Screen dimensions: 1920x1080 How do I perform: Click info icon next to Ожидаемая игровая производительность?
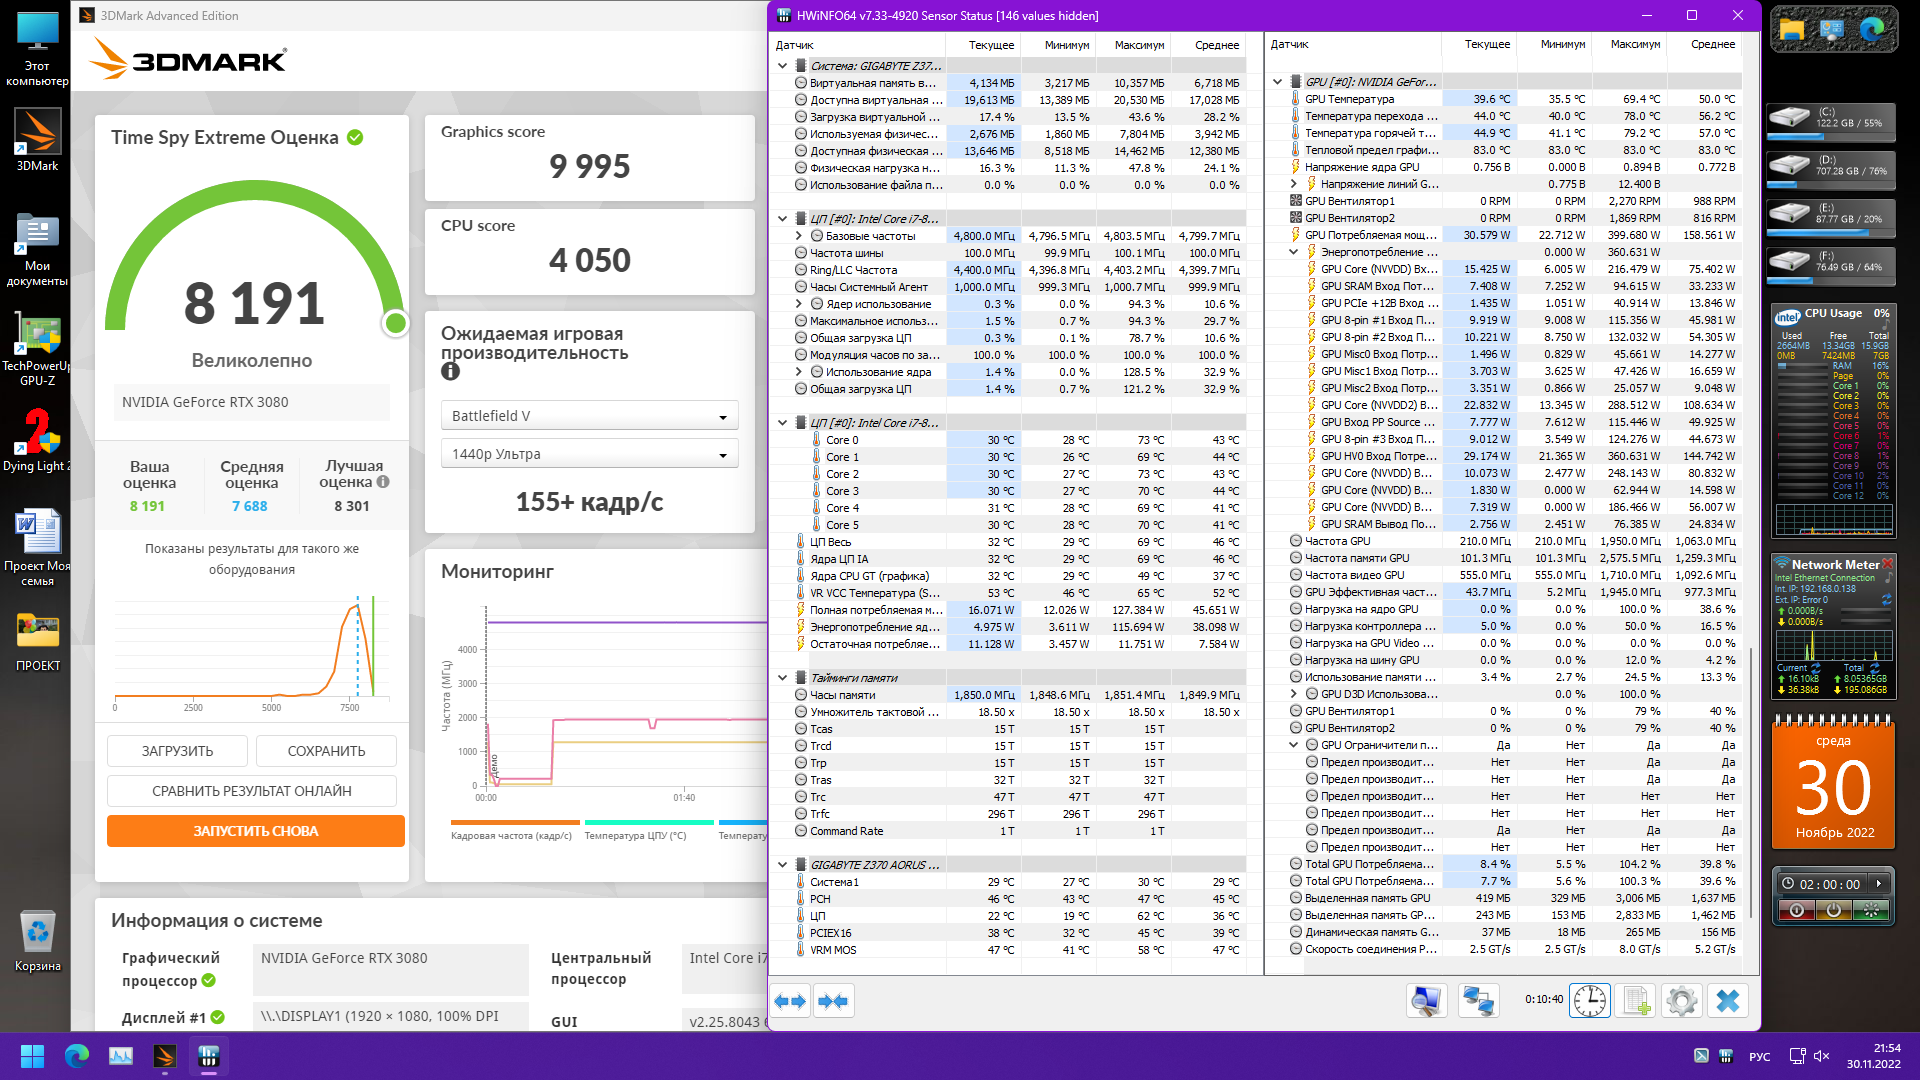450,372
